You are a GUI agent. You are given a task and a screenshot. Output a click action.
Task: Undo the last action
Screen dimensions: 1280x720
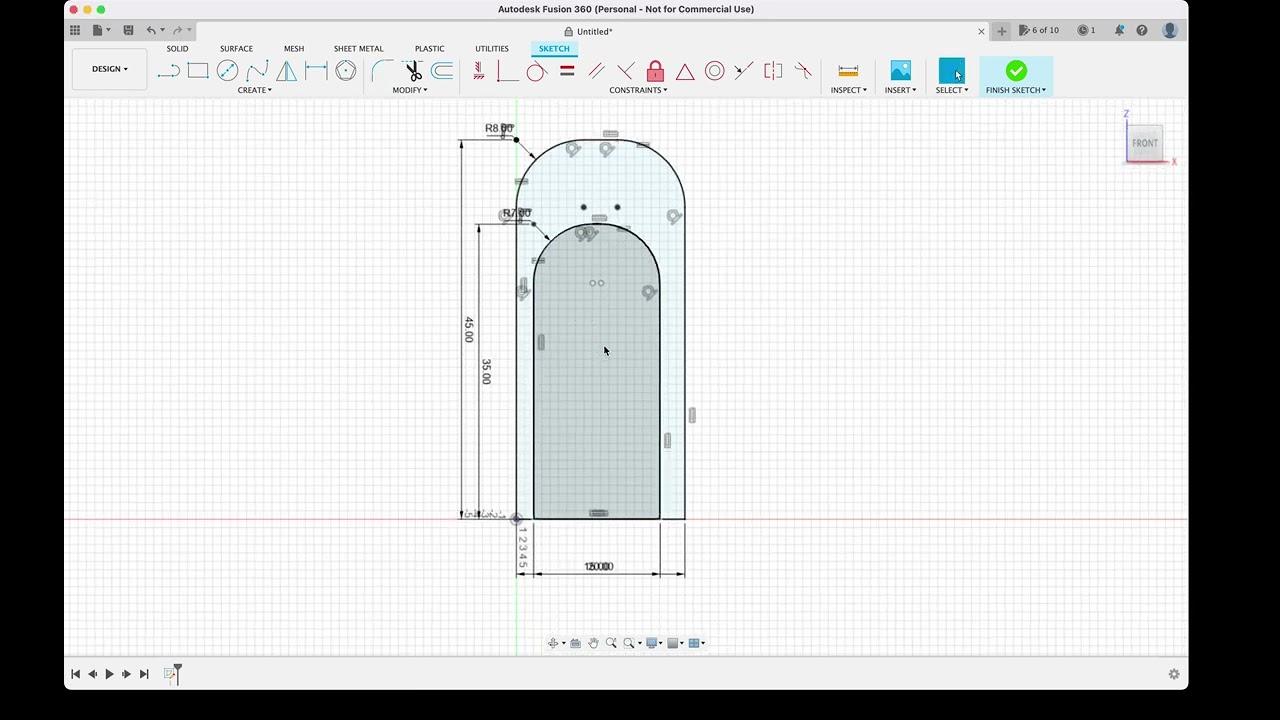coord(151,31)
